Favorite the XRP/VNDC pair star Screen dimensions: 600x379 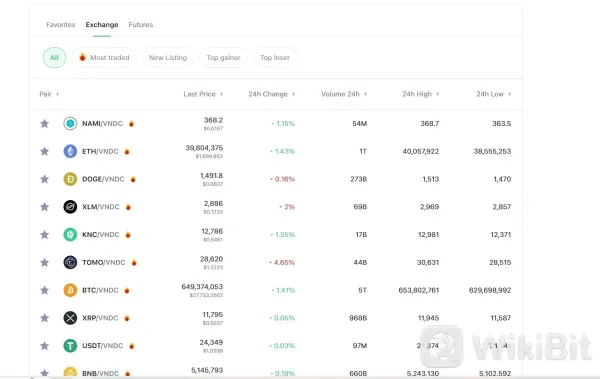pyautogui.click(x=44, y=318)
